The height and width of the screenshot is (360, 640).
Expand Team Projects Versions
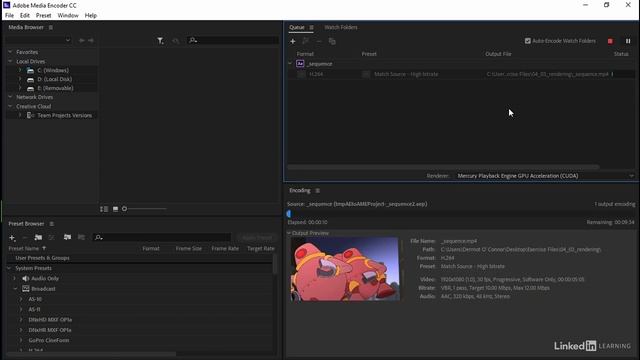pyautogui.click(x=20, y=115)
